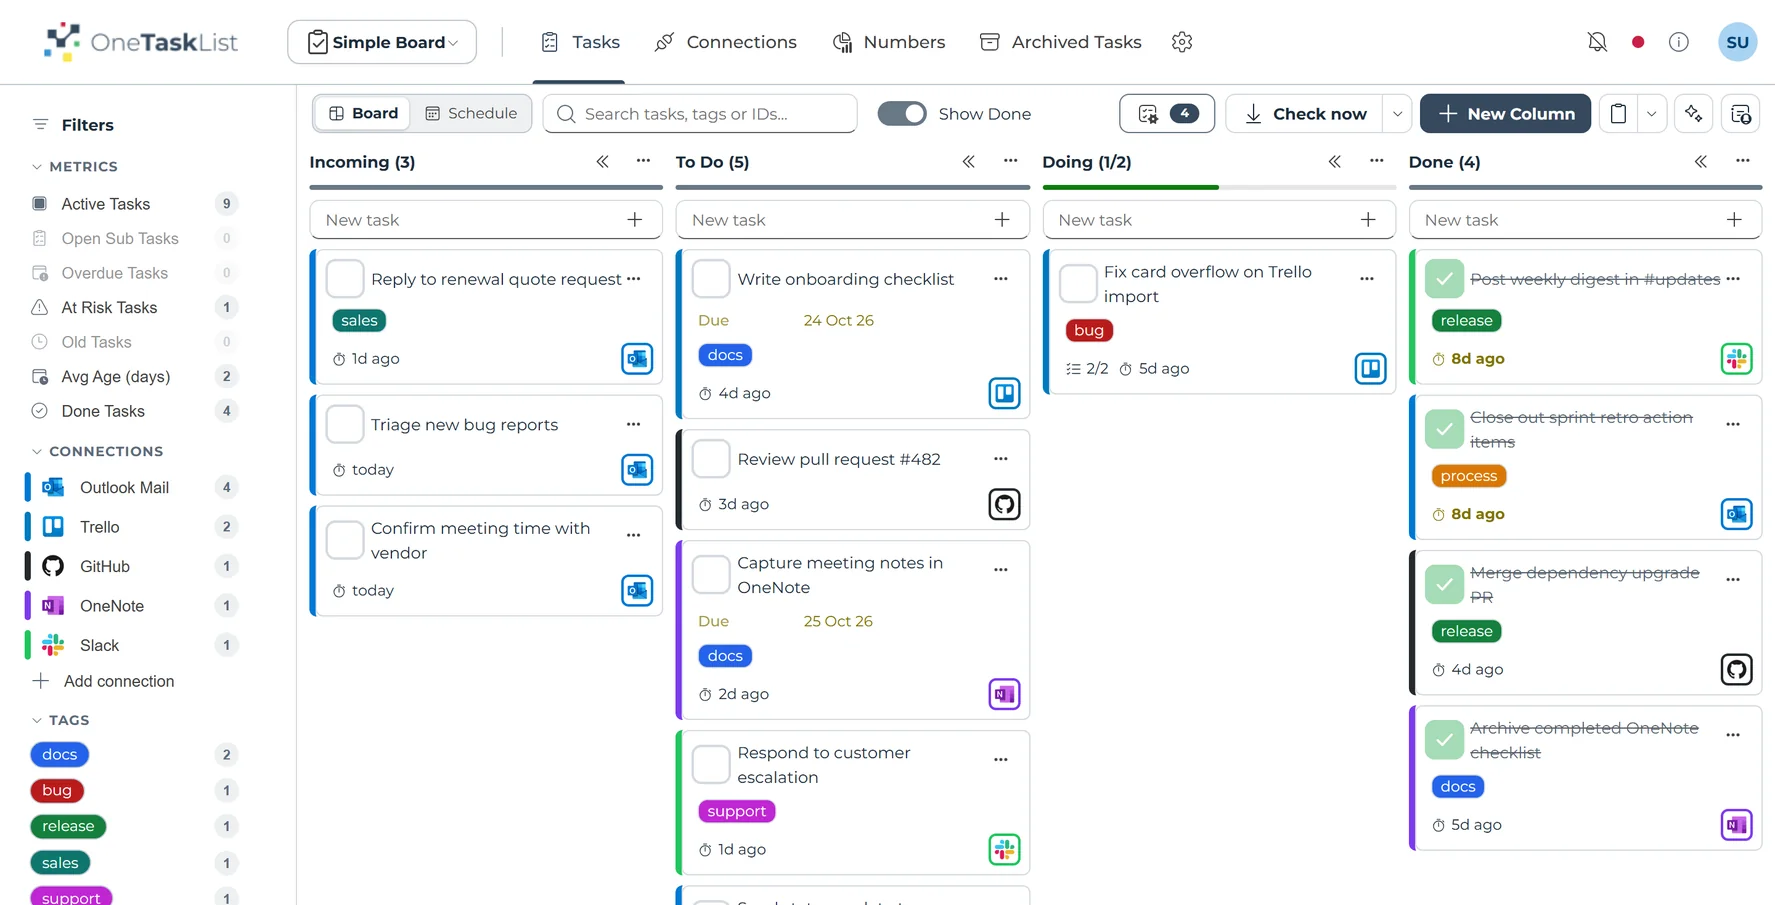The image size is (1775, 905).
Task: Check off Reply to renewal quote request
Action: (345, 279)
